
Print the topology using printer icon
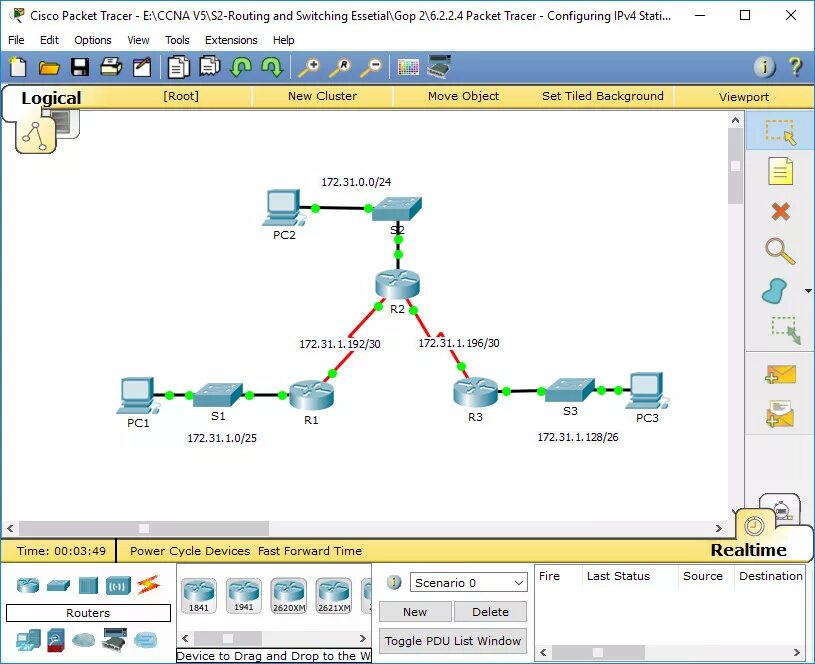[x=111, y=67]
